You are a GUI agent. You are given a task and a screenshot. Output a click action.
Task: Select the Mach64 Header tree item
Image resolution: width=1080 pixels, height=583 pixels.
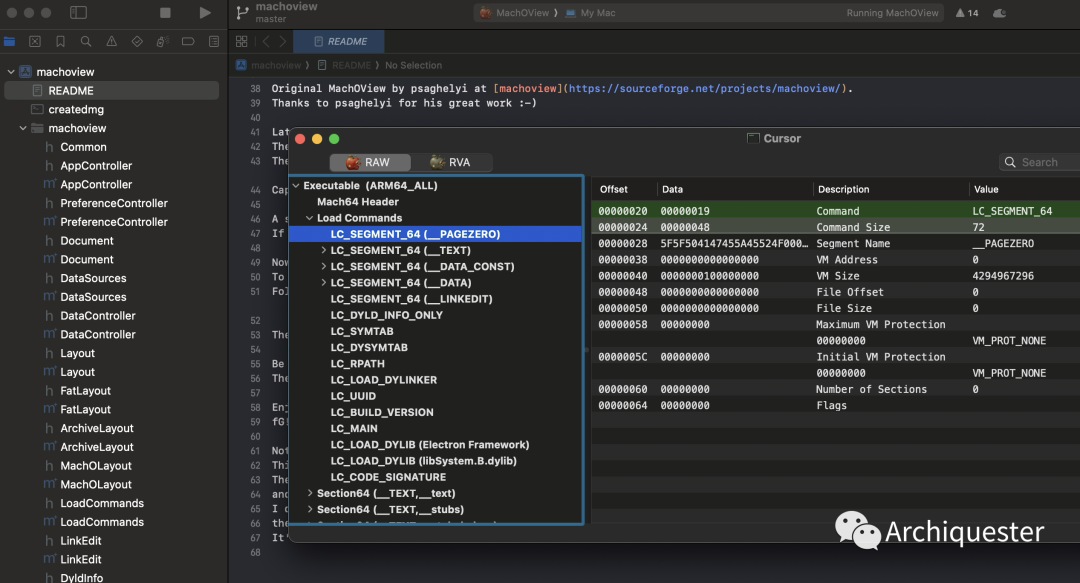click(x=357, y=202)
